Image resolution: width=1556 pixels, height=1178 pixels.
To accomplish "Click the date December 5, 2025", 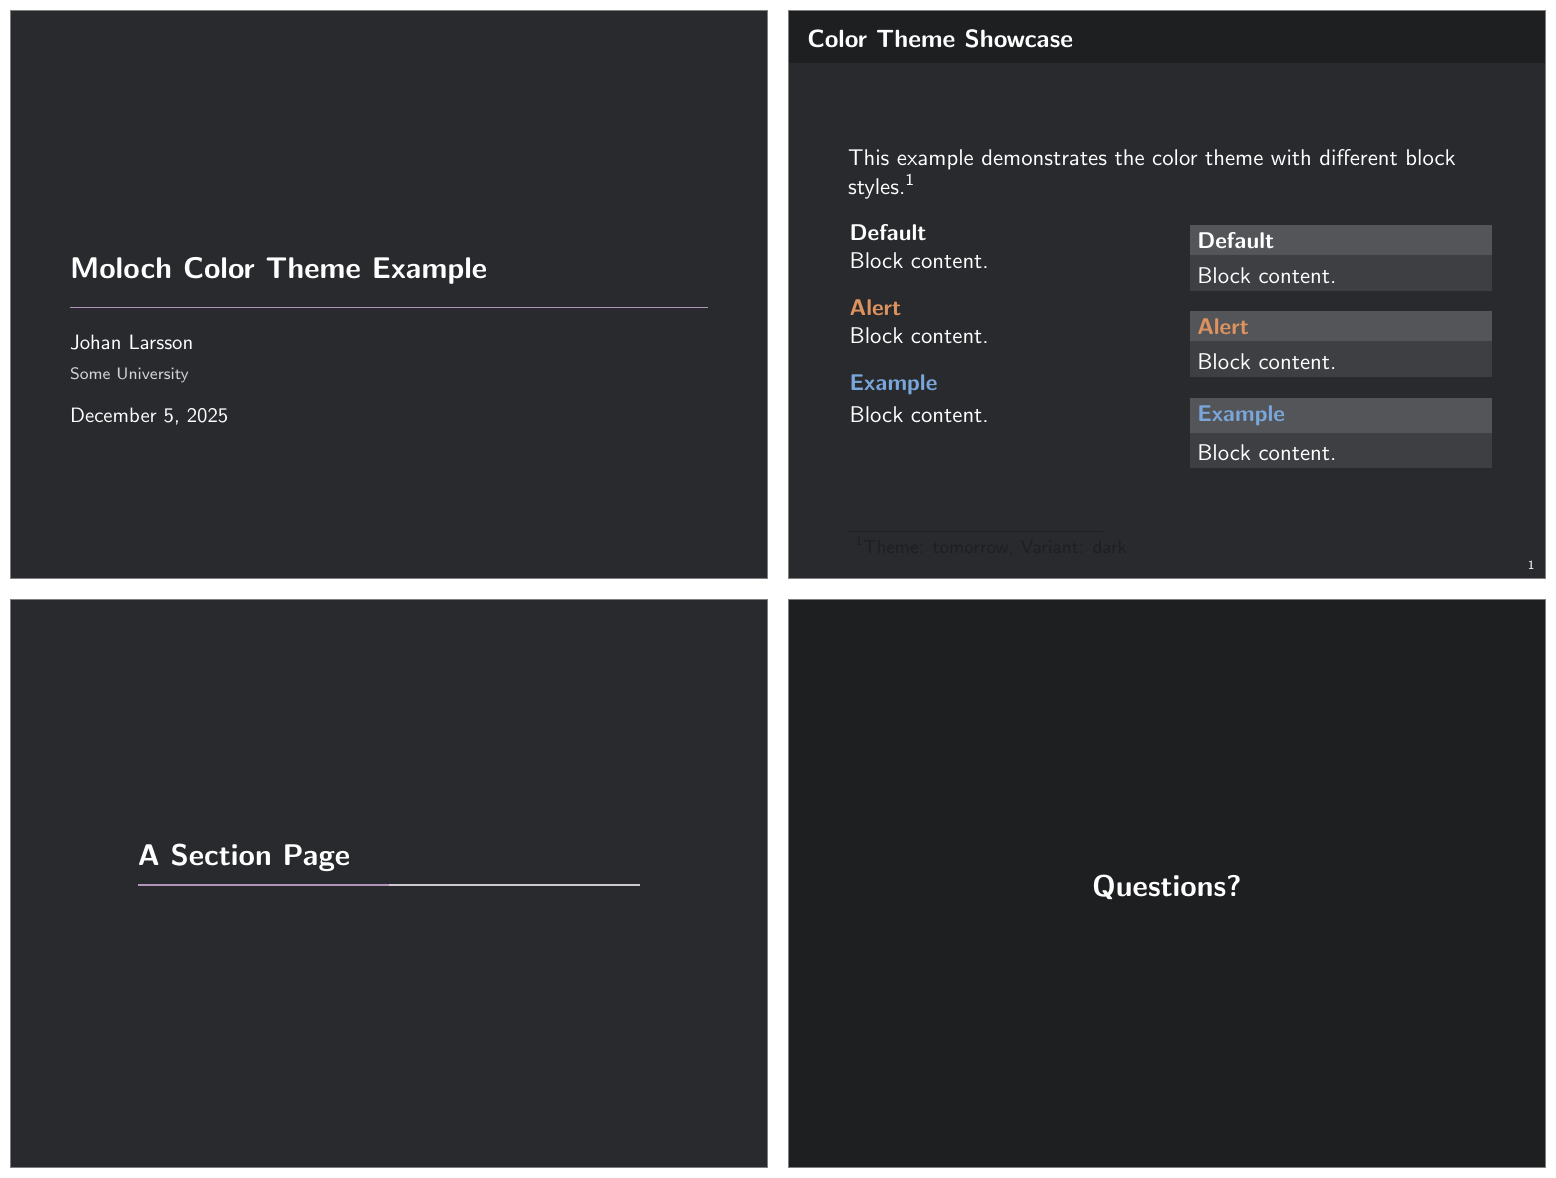I will click(149, 416).
